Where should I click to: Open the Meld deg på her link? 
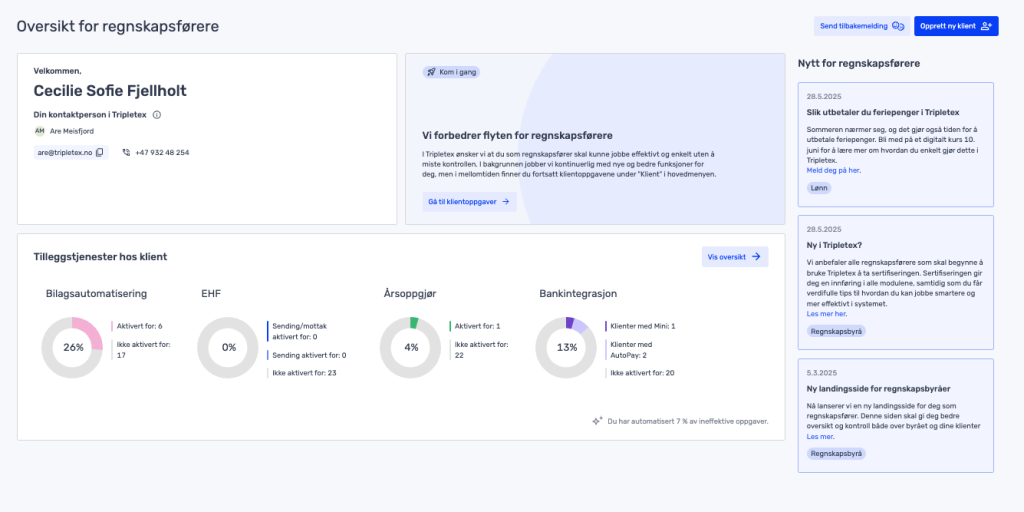tap(833, 170)
